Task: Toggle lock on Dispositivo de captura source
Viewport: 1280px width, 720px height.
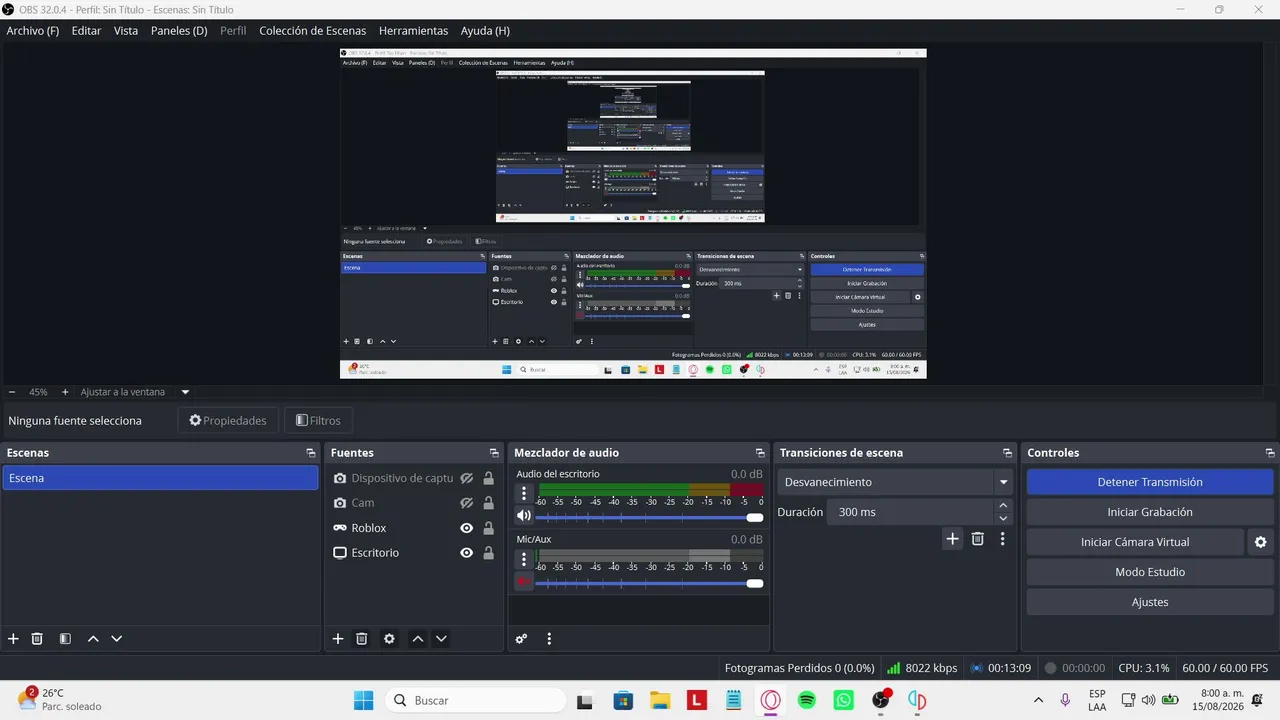Action: [x=488, y=478]
